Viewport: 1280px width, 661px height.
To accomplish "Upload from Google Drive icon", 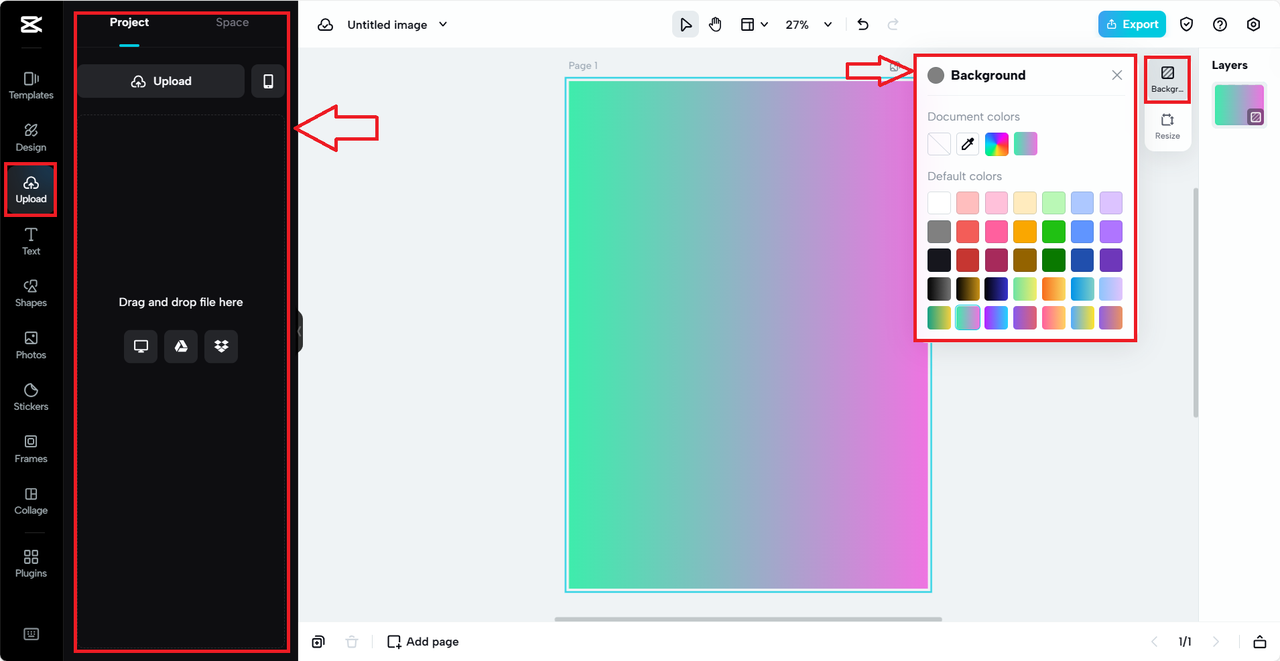I will [x=181, y=346].
